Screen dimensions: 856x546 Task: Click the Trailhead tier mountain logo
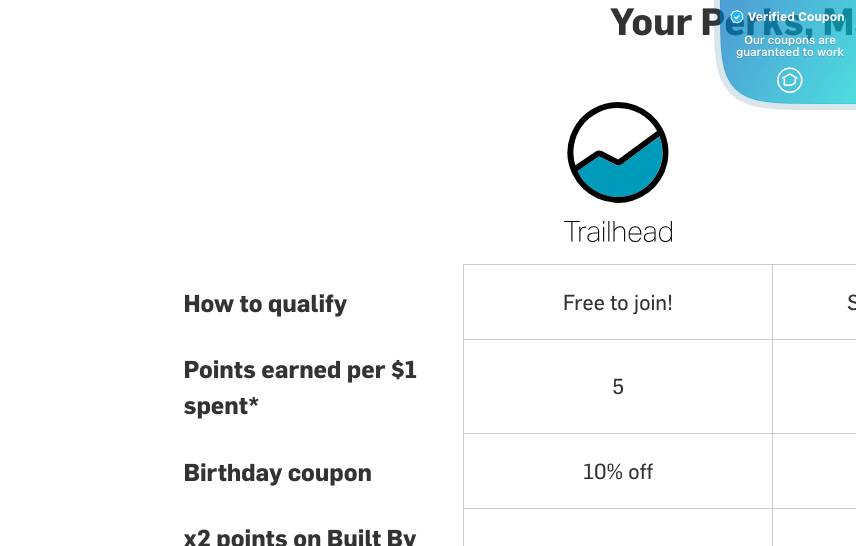coord(618,152)
